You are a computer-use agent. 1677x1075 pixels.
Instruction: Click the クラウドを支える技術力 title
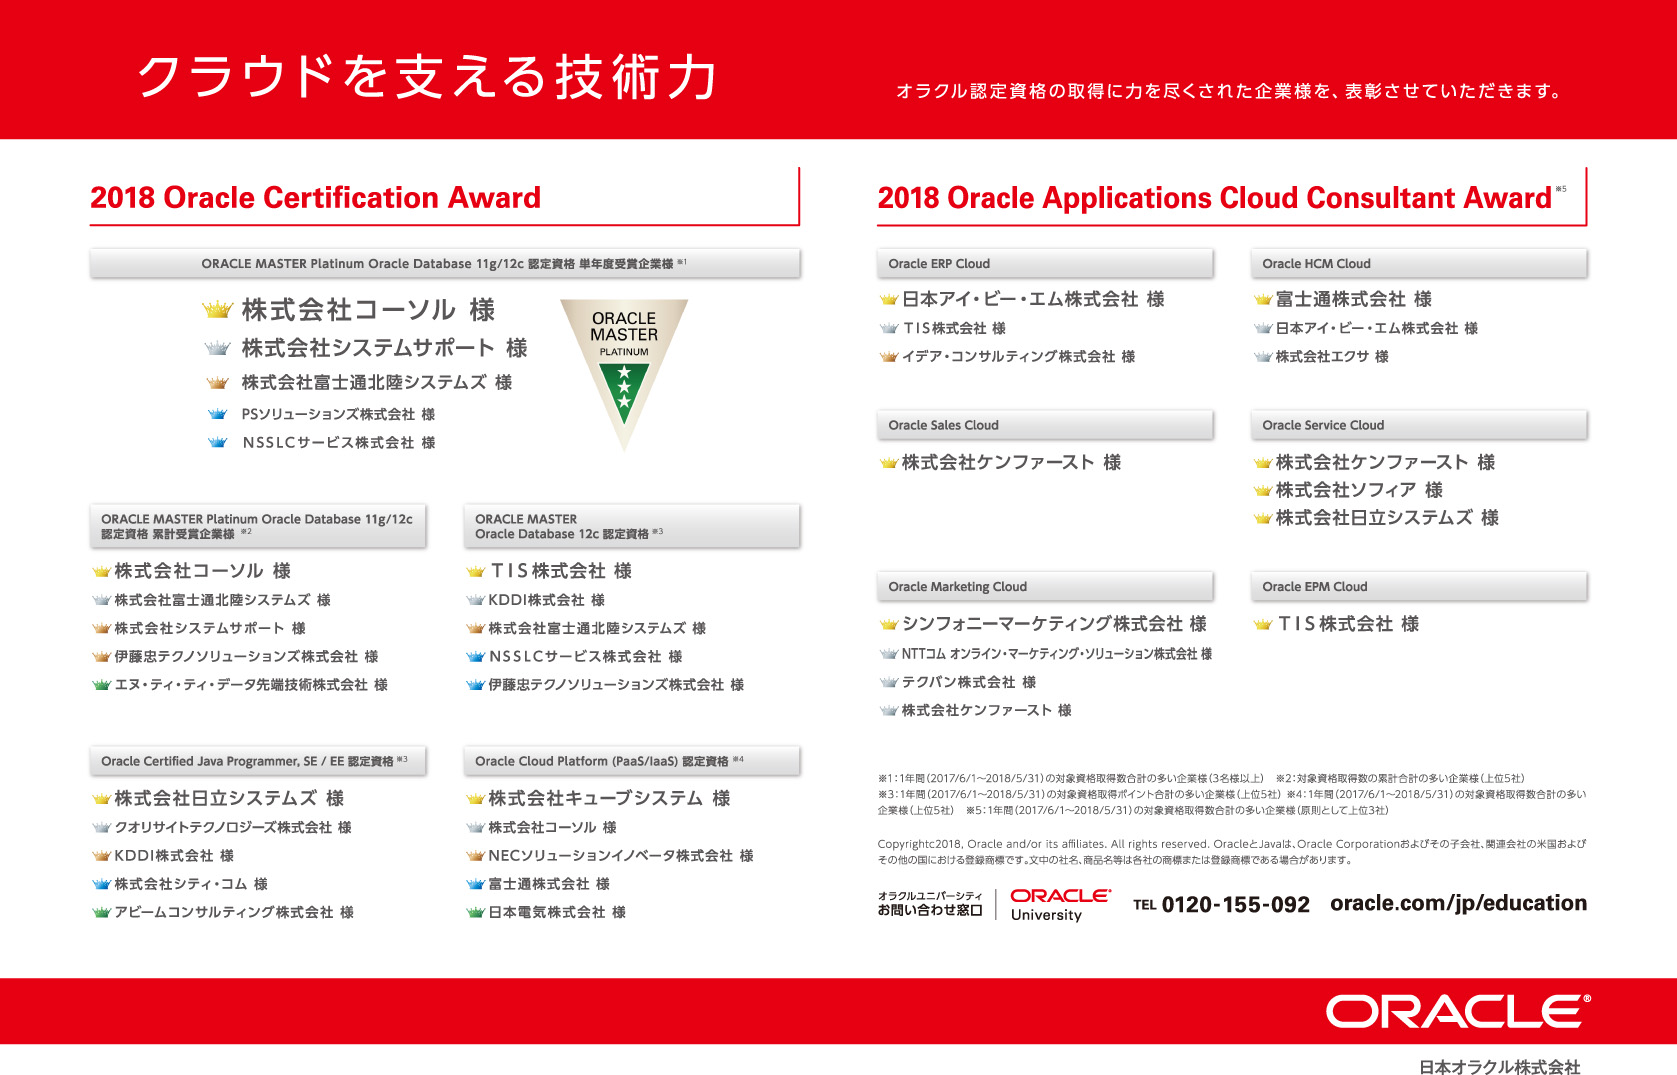[x=427, y=77]
